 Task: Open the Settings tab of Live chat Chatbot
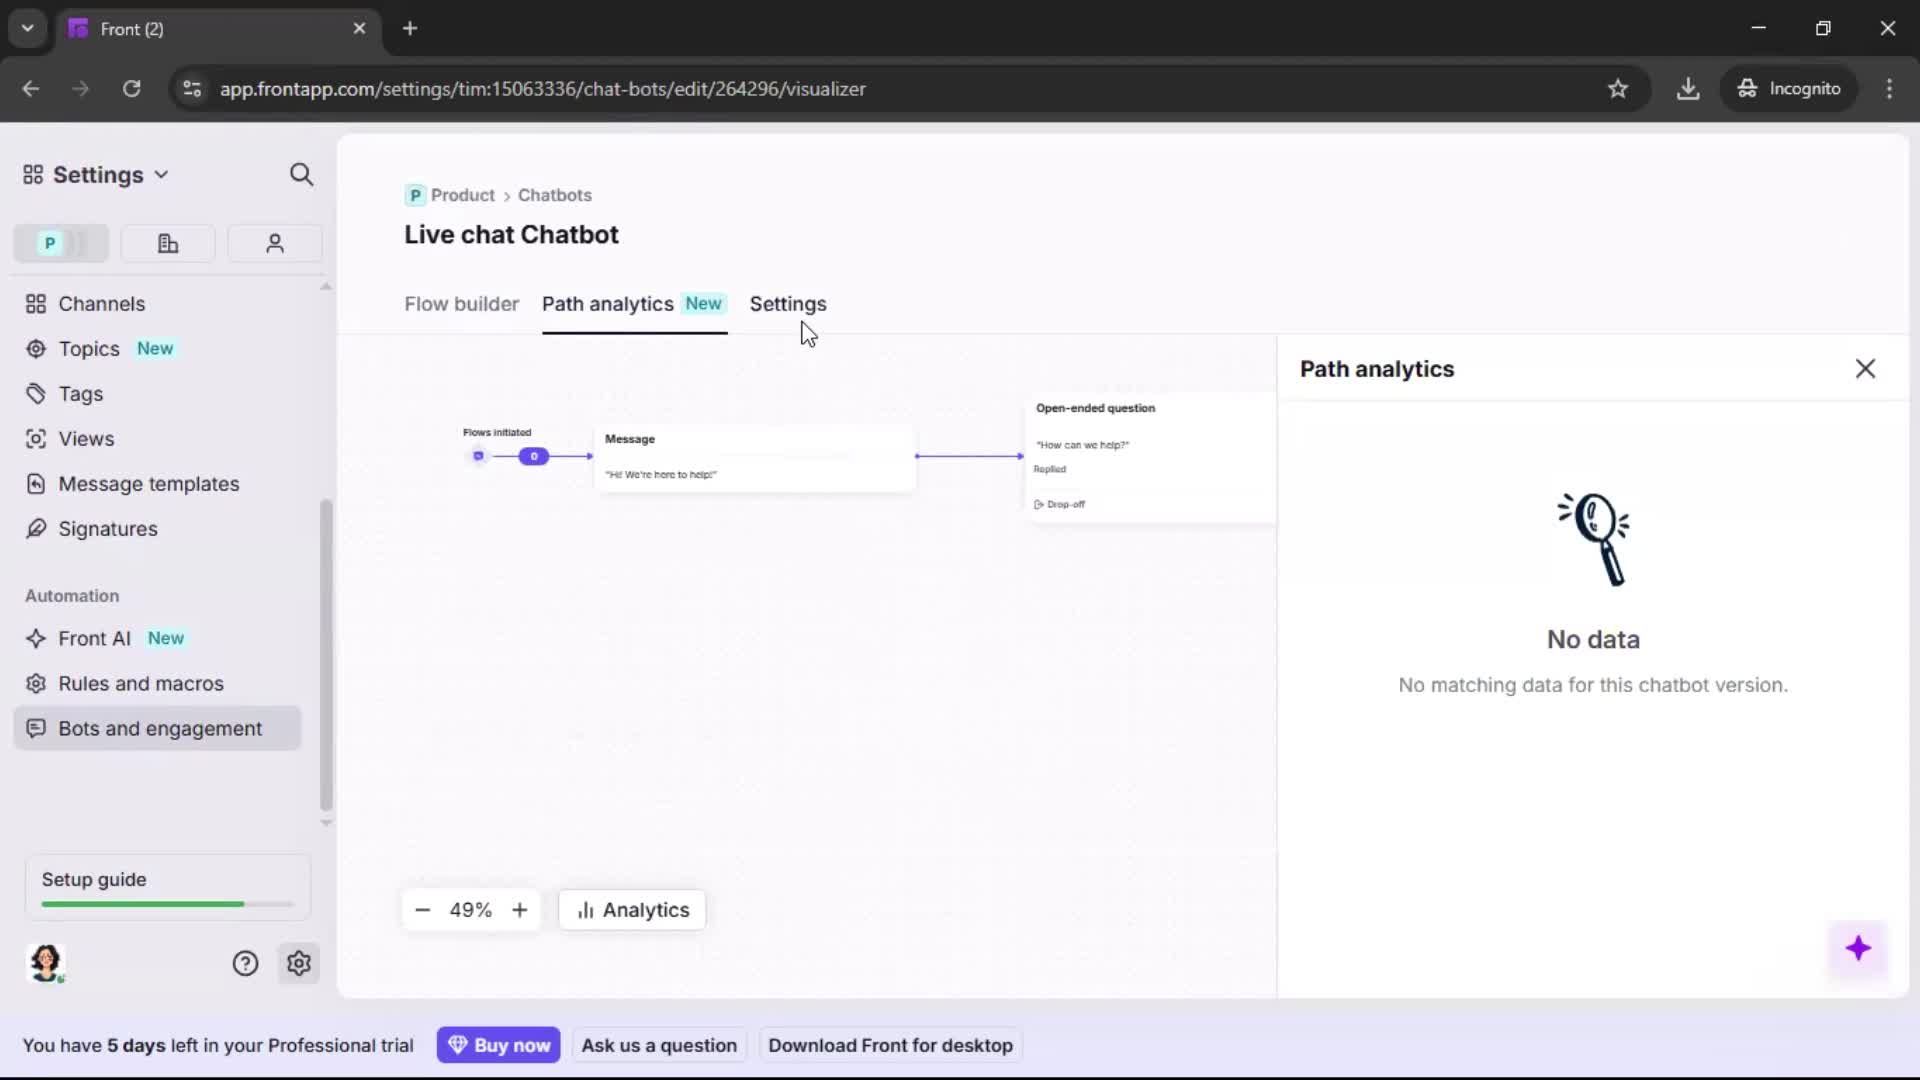pyautogui.click(x=789, y=304)
